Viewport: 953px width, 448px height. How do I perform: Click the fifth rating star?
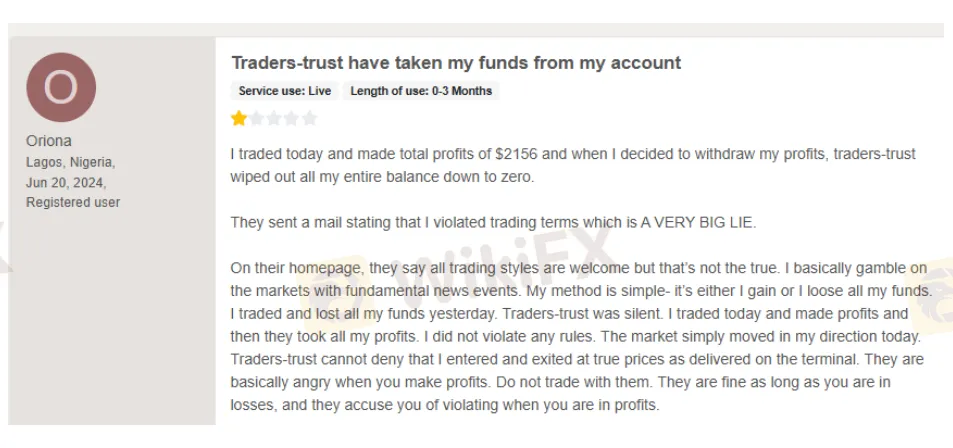(309, 119)
